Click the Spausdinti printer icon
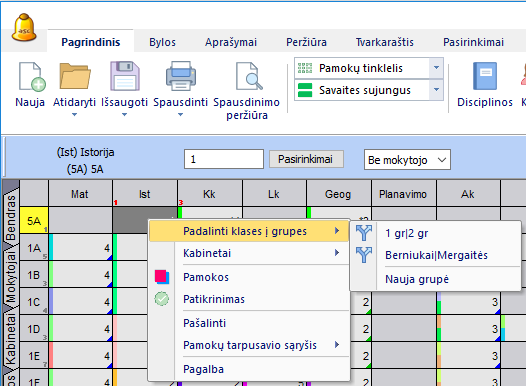The width and height of the screenshot is (526, 386). pos(181,76)
